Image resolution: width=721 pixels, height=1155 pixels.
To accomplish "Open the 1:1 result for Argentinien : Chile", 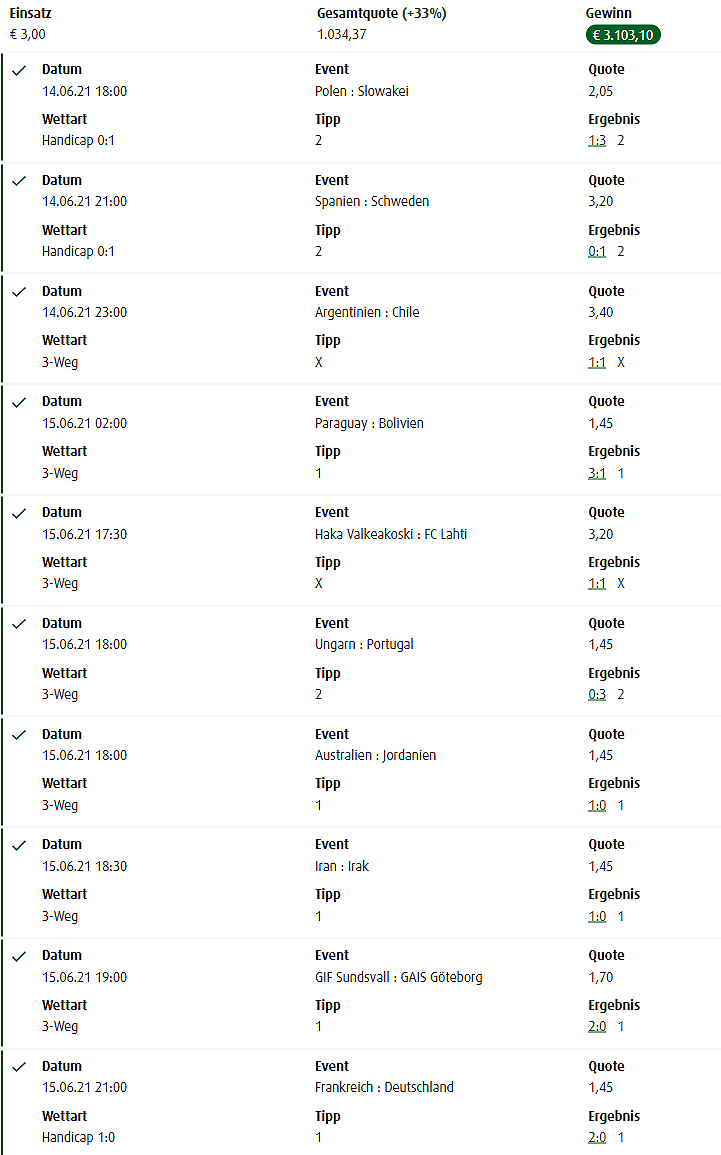I will (597, 362).
